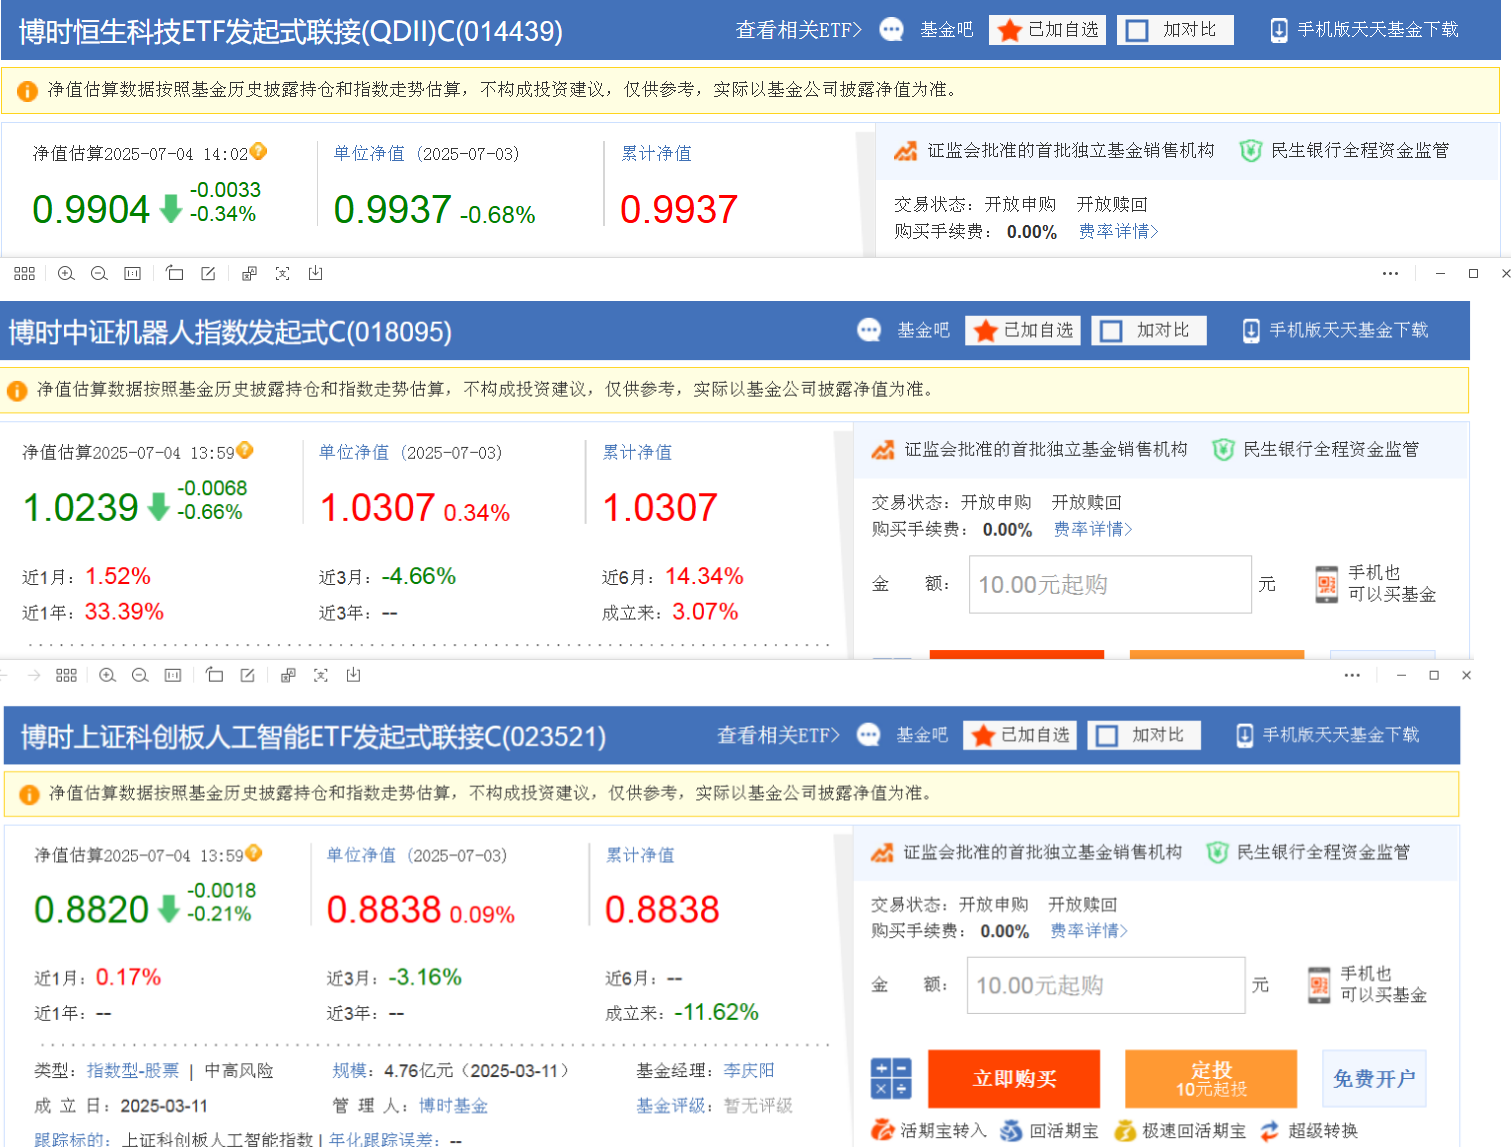Screen dimensions: 1511x1147
Task: Open the fee calculator icon beside 立即购买
Action: 890,1078
